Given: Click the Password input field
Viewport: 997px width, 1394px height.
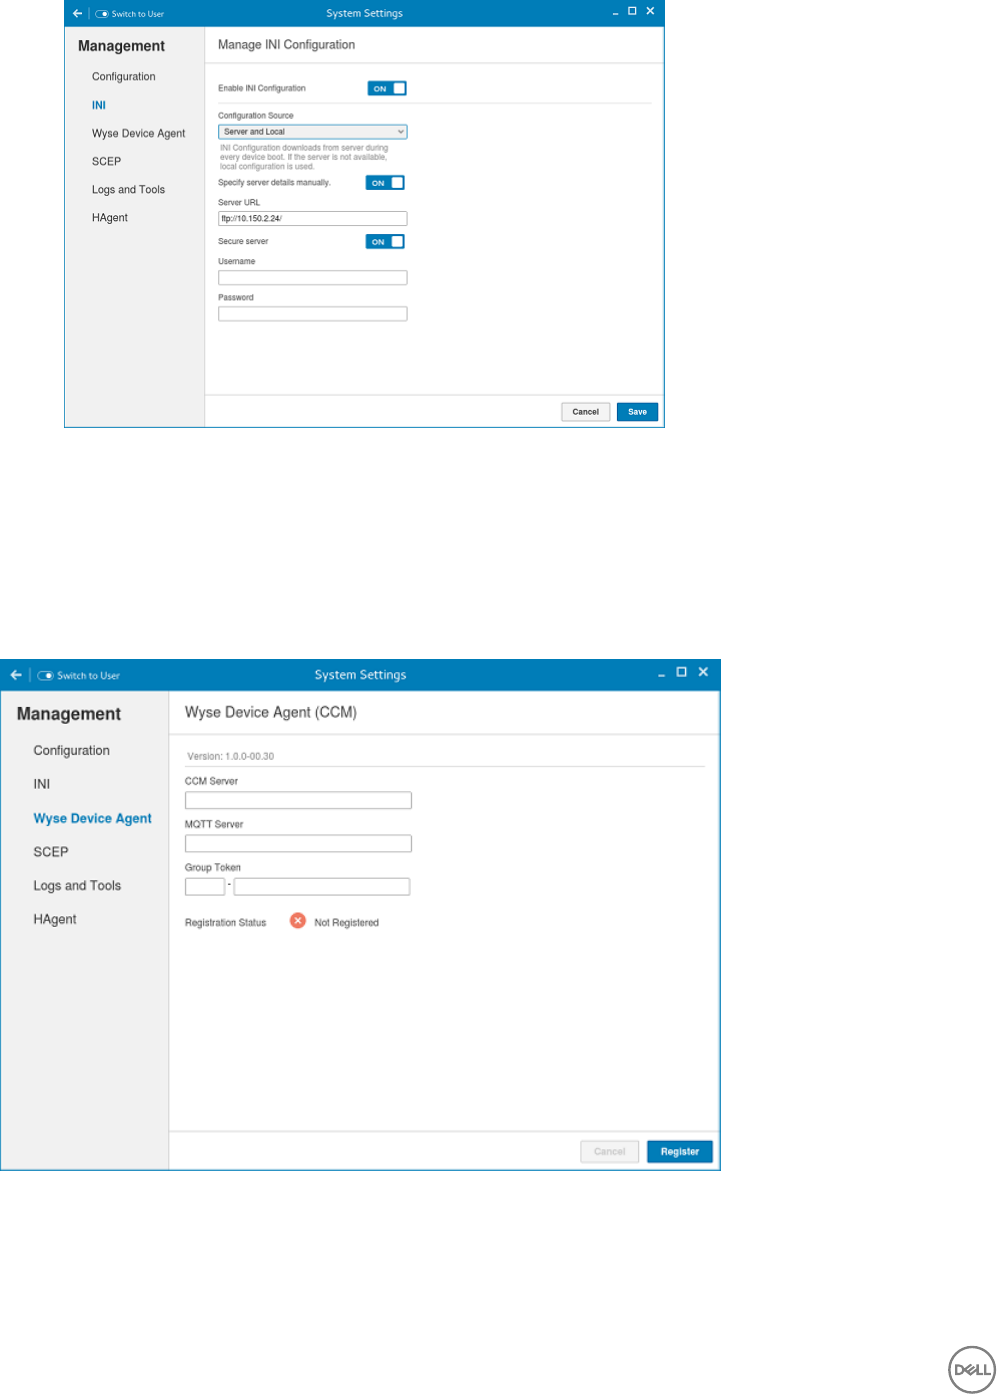Looking at the screenshot, I should [313, 314].
